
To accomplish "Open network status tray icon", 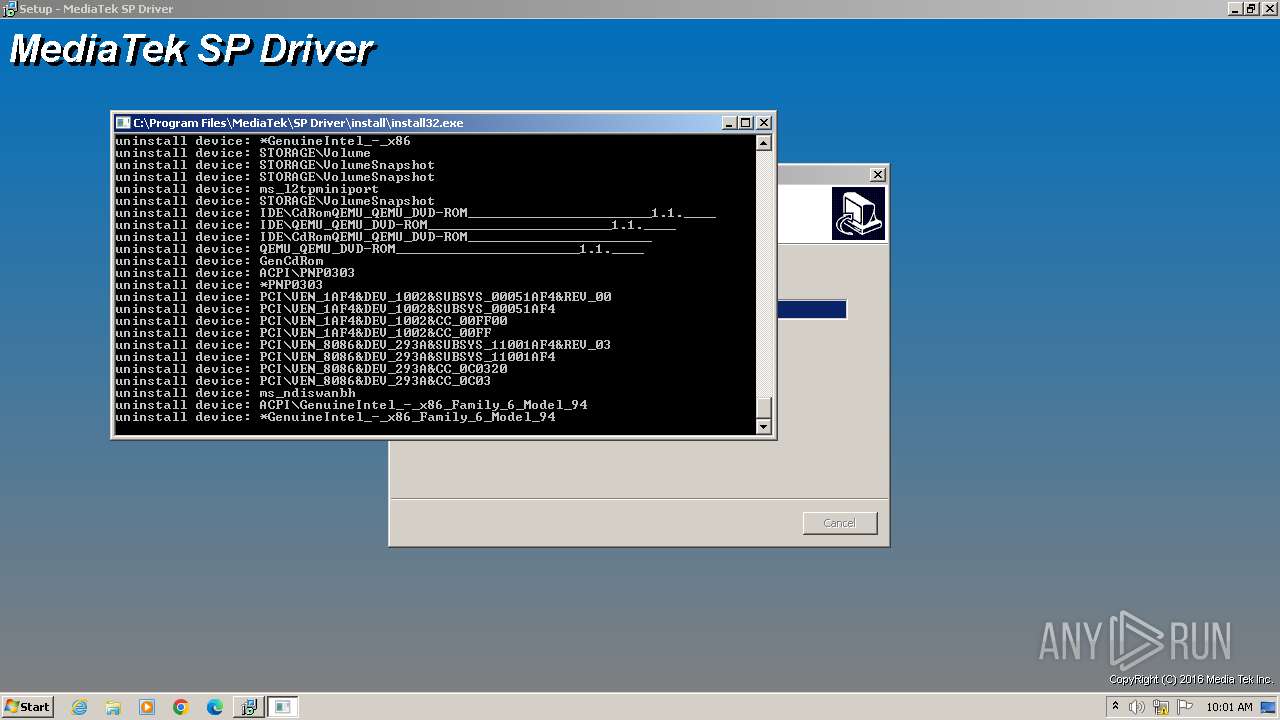I will pyautogui.click(x=1161, y=707).
